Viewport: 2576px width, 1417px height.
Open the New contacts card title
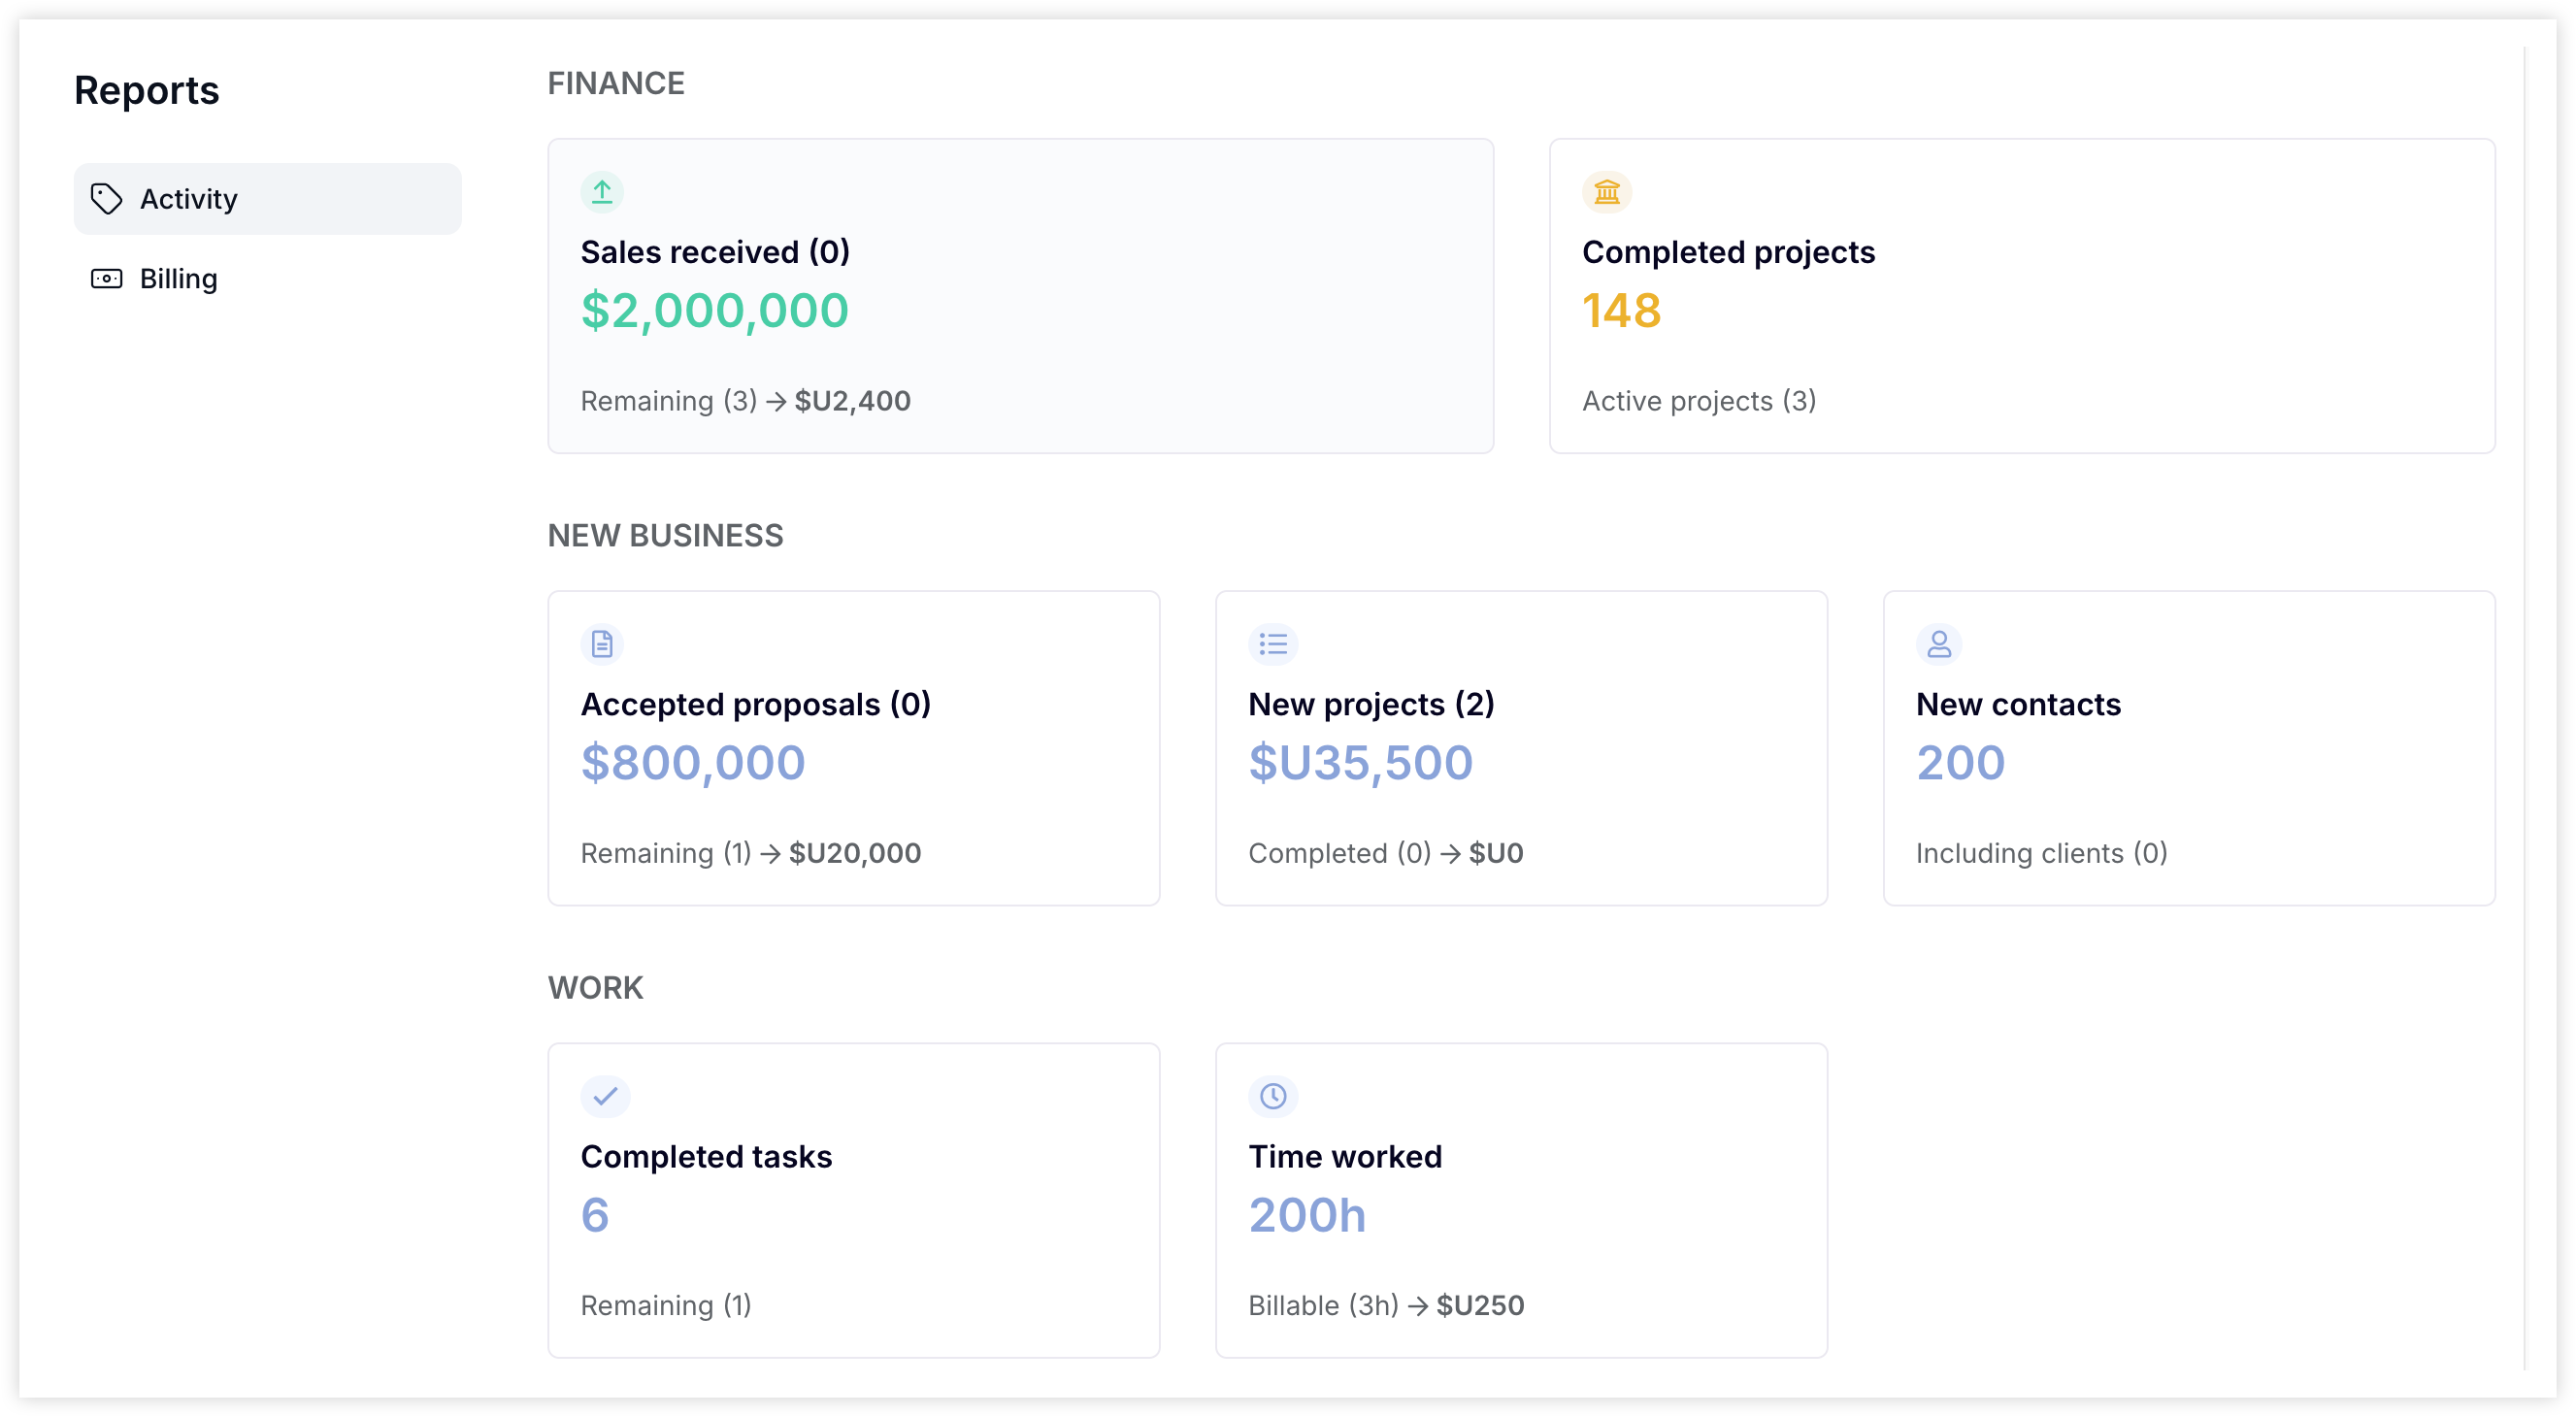pos(2018,704)
